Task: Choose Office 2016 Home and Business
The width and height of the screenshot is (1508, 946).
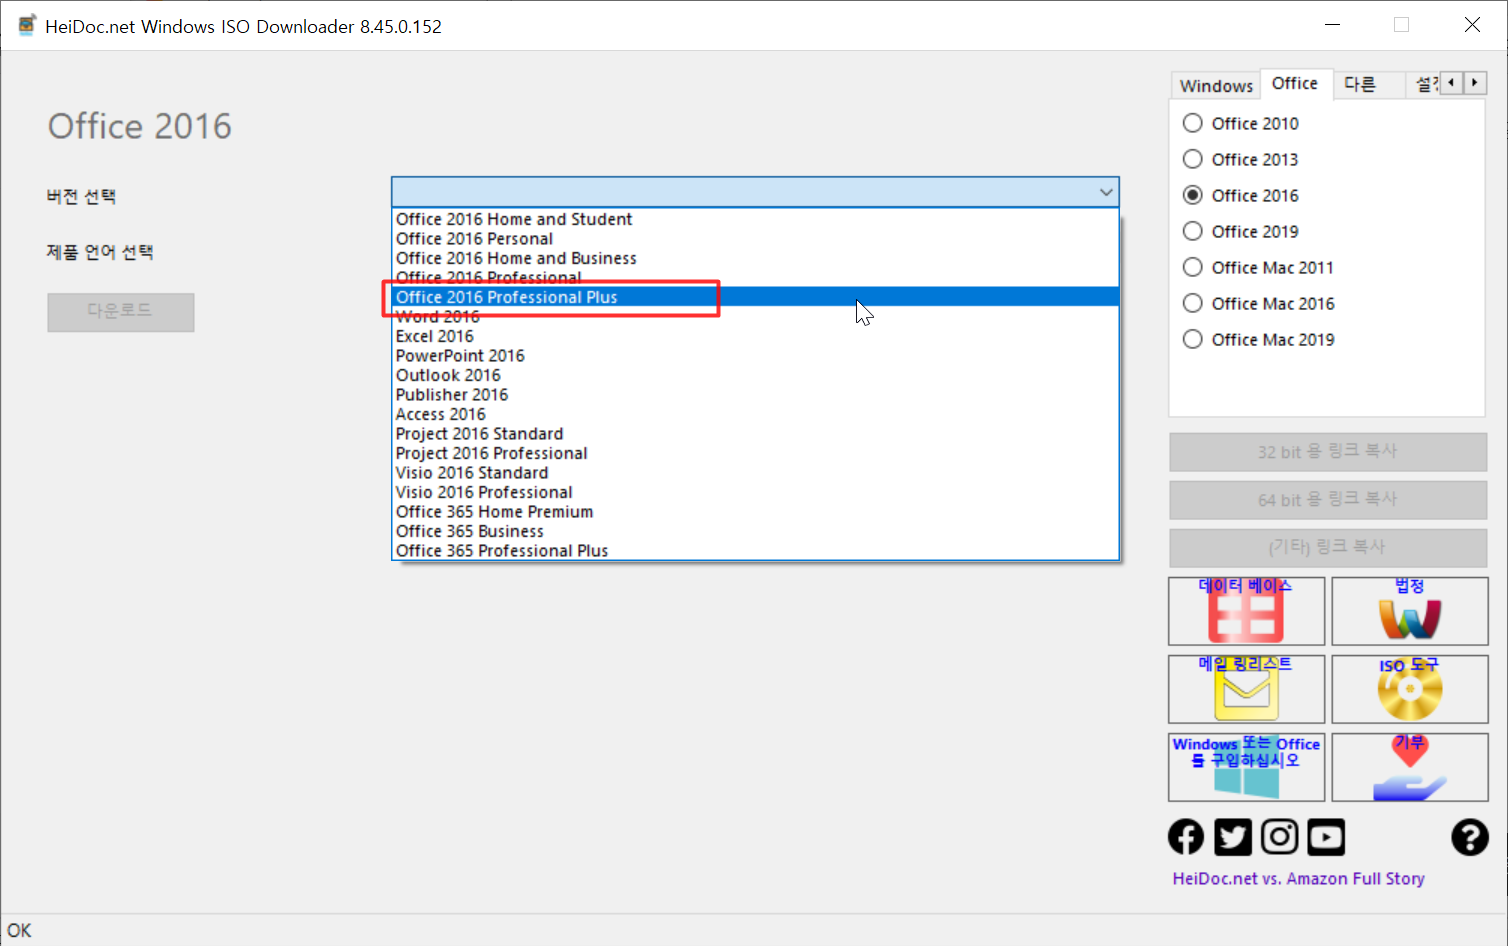Action: [x=756, y=258]
